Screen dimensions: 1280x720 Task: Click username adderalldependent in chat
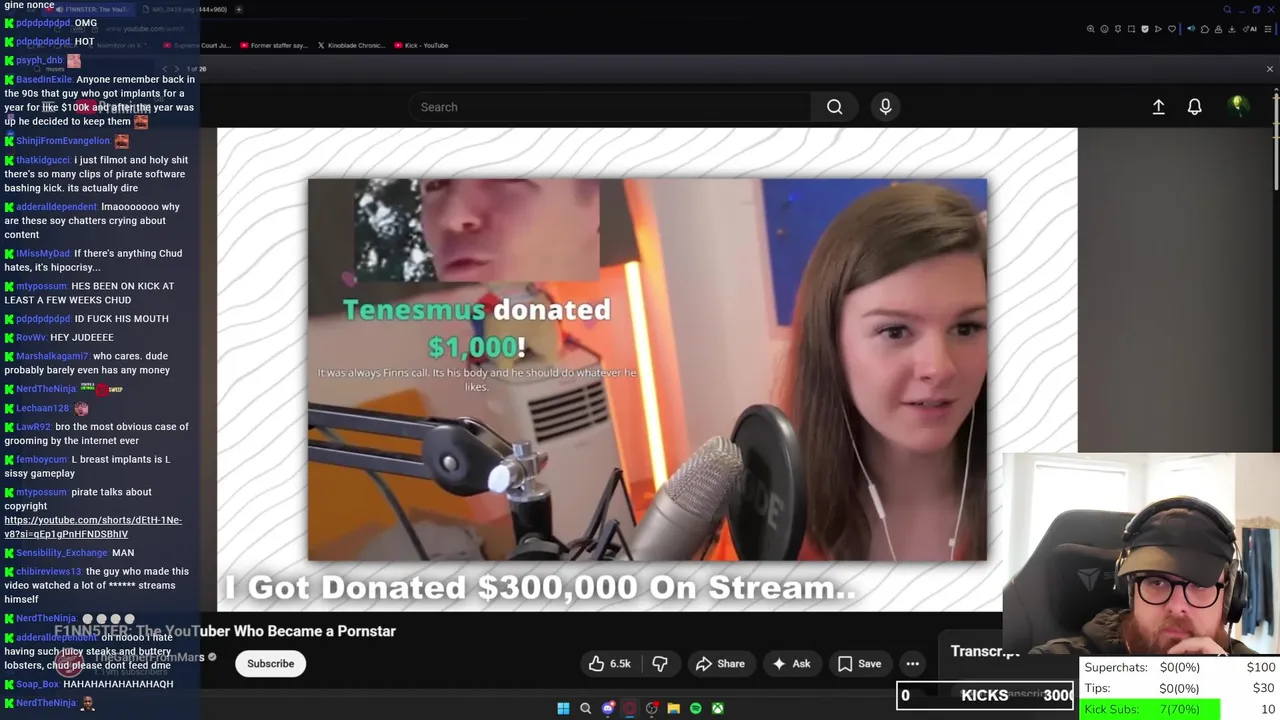tap(57, 207)
